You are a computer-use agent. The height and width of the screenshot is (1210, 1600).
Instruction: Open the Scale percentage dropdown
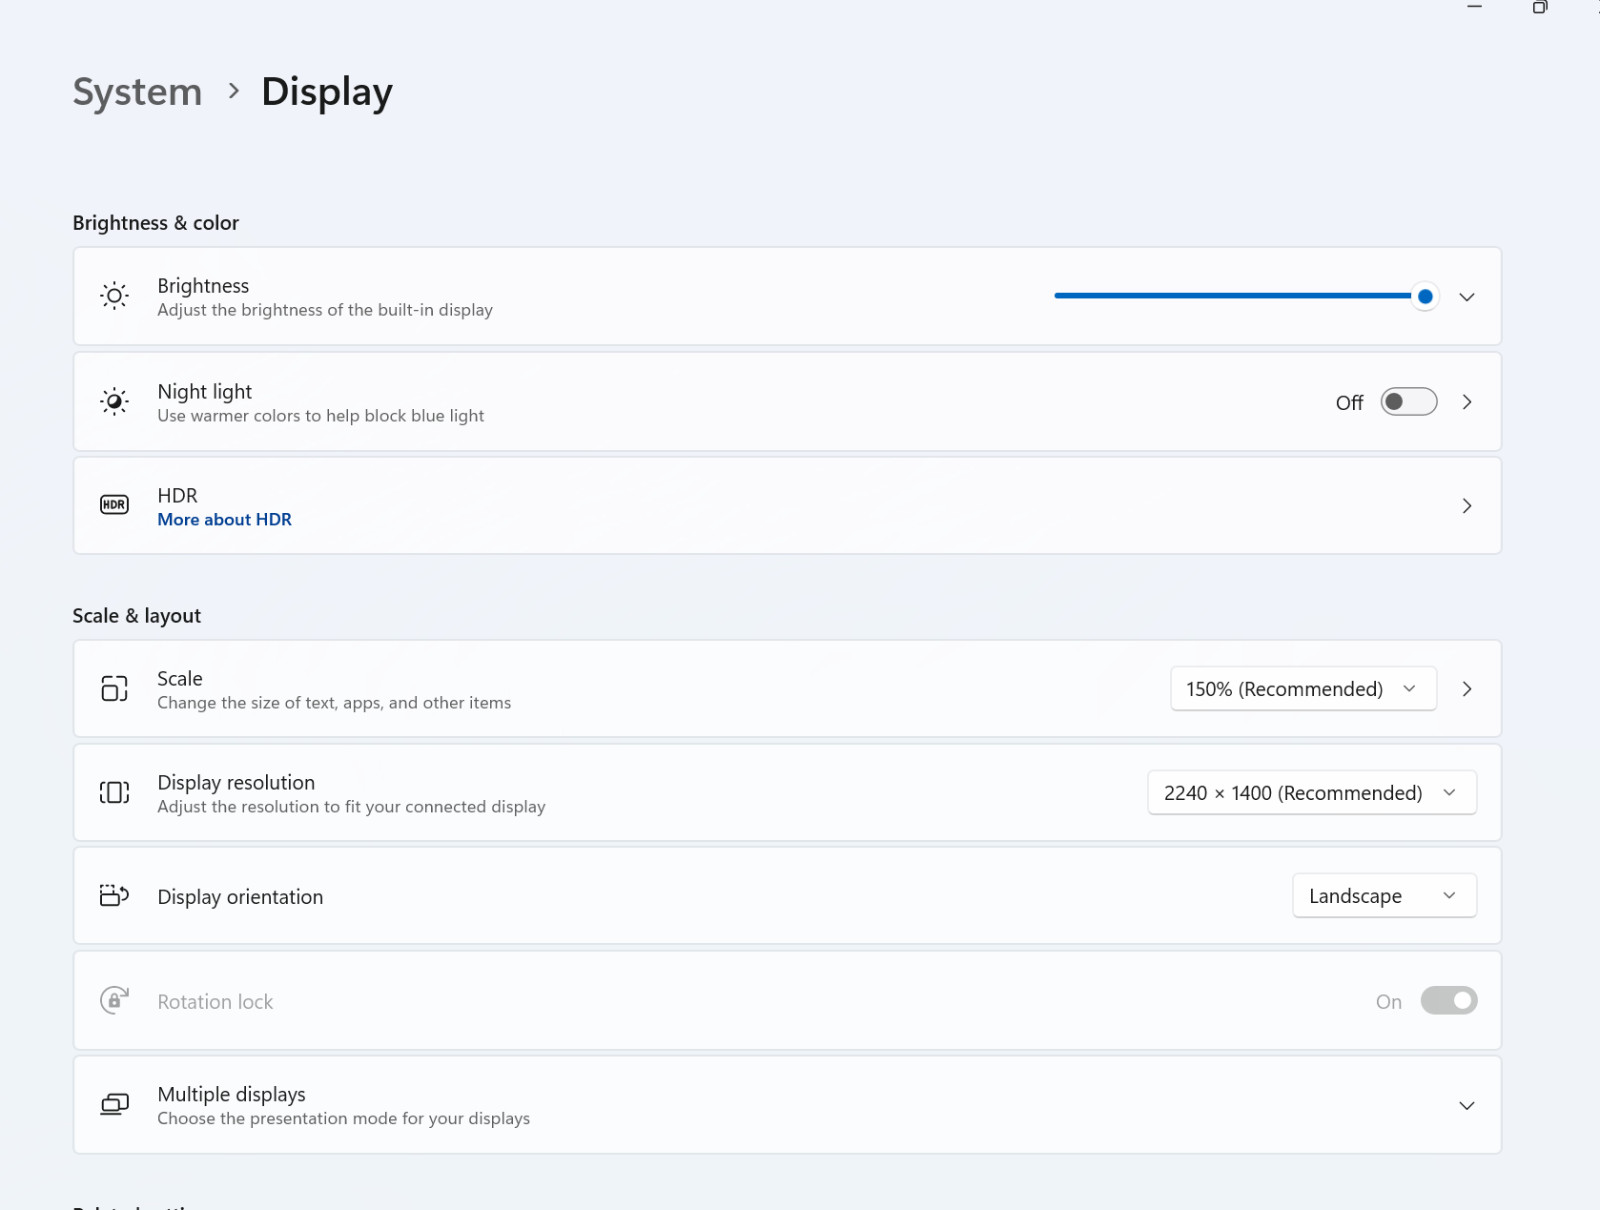1303,689
